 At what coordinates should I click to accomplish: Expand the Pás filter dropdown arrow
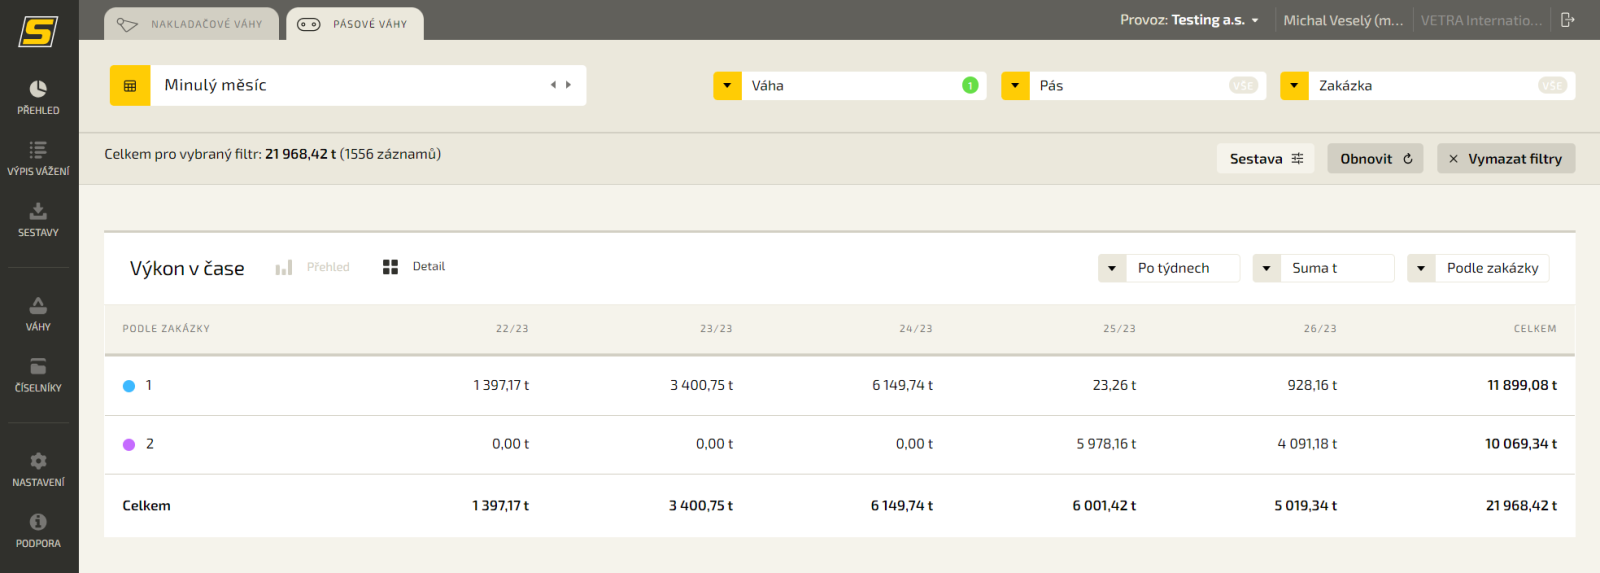pos(1015,86)
